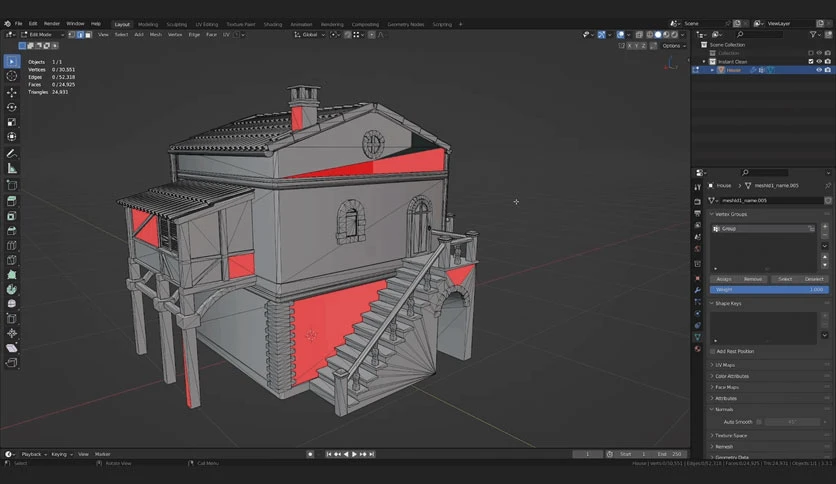Choose the Edge Slide tool
The height and width of the screenshot is (484, 836).
(x=11, y=319)
